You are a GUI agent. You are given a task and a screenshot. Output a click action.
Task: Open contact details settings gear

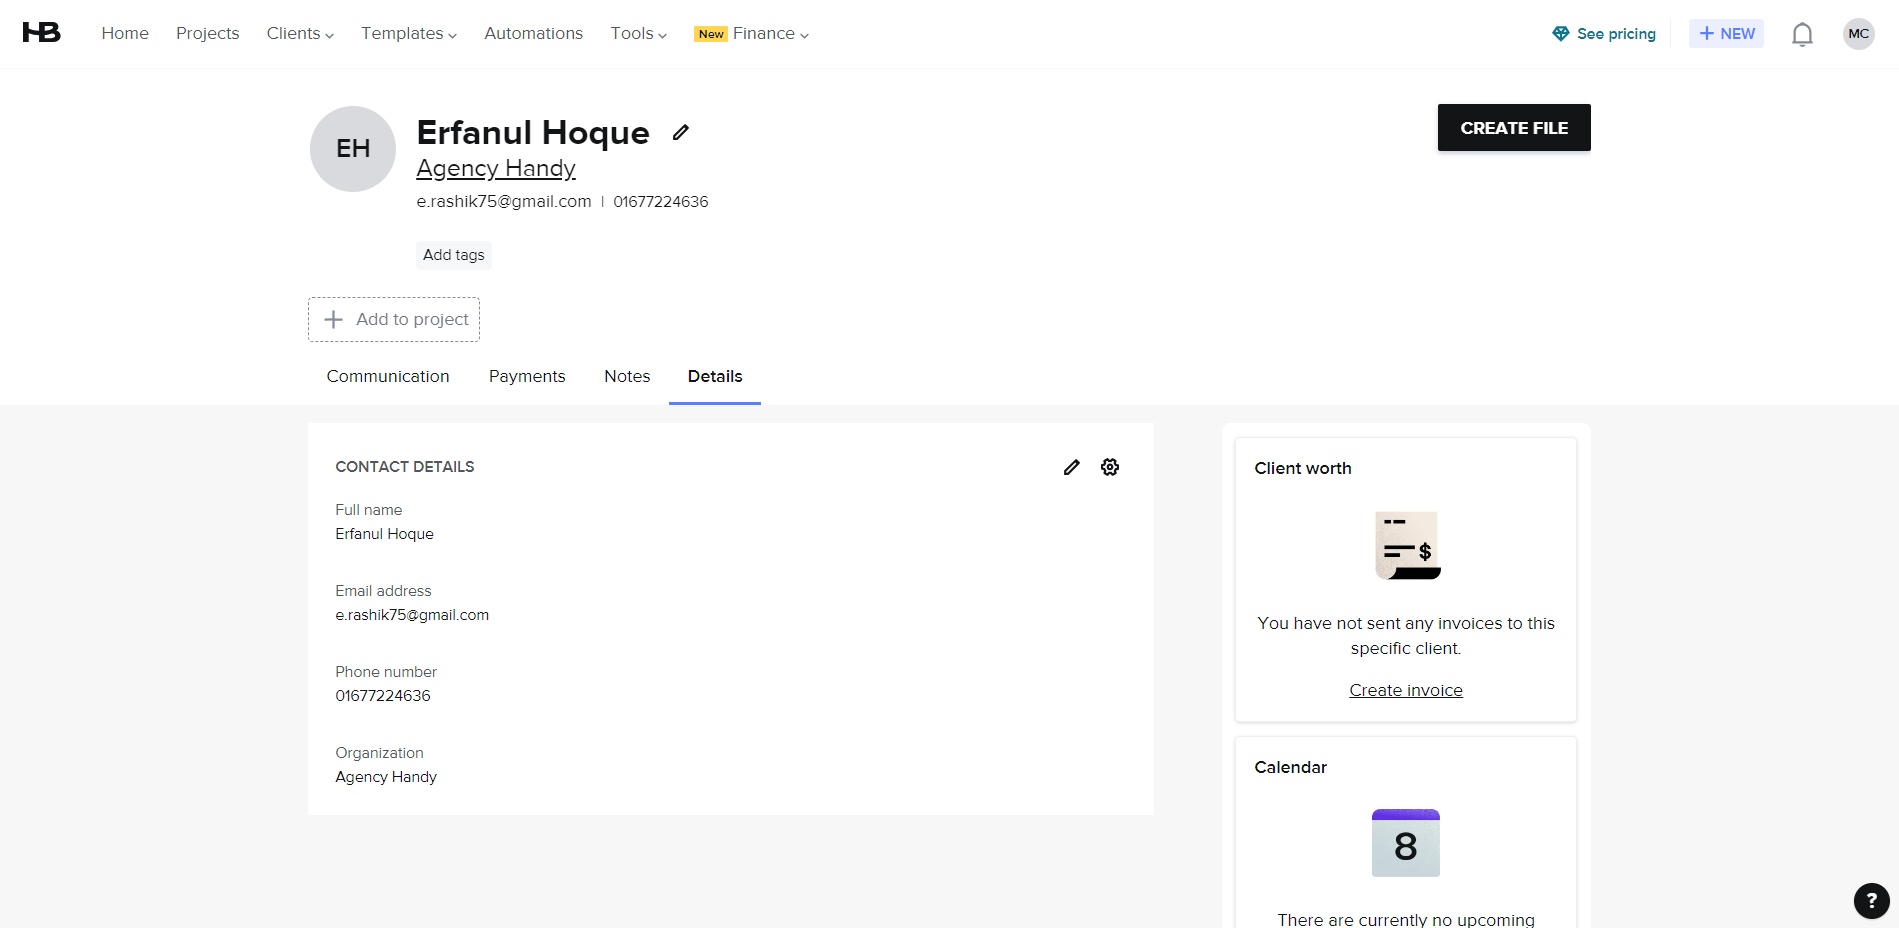(x=1110, y=466)
